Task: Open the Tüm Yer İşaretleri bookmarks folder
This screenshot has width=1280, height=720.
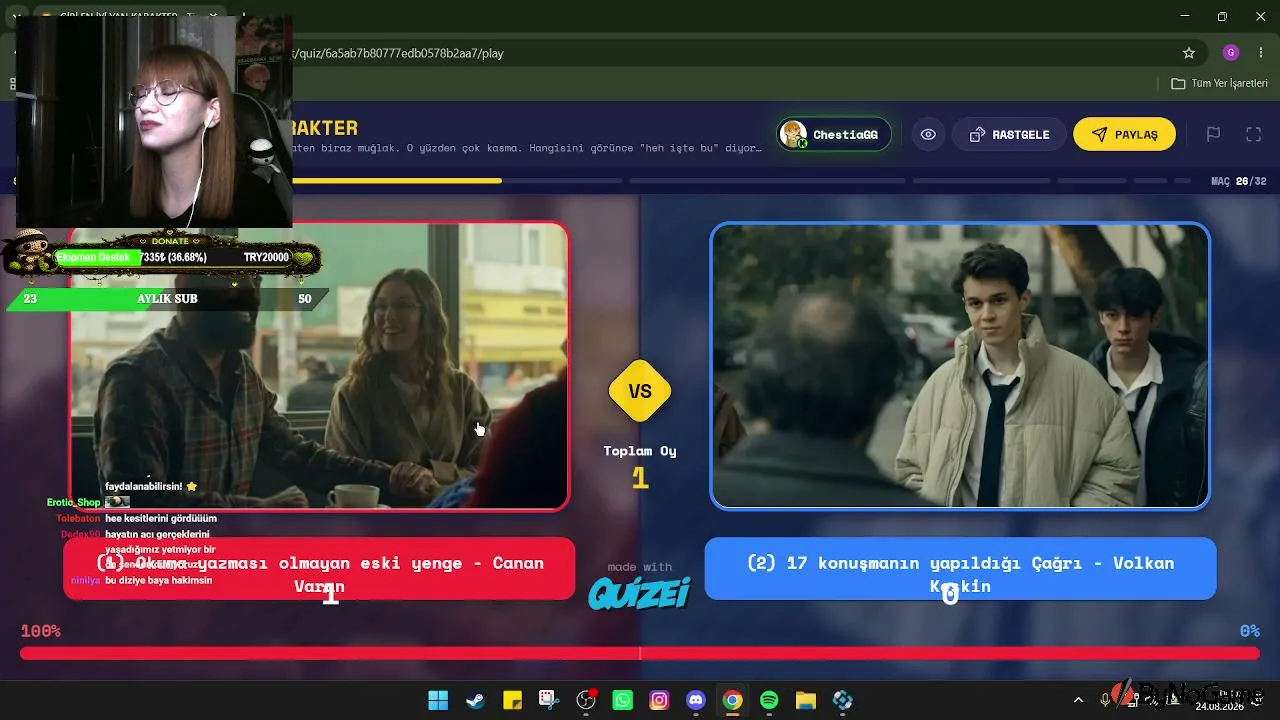Action: (x=1219, y=83)
